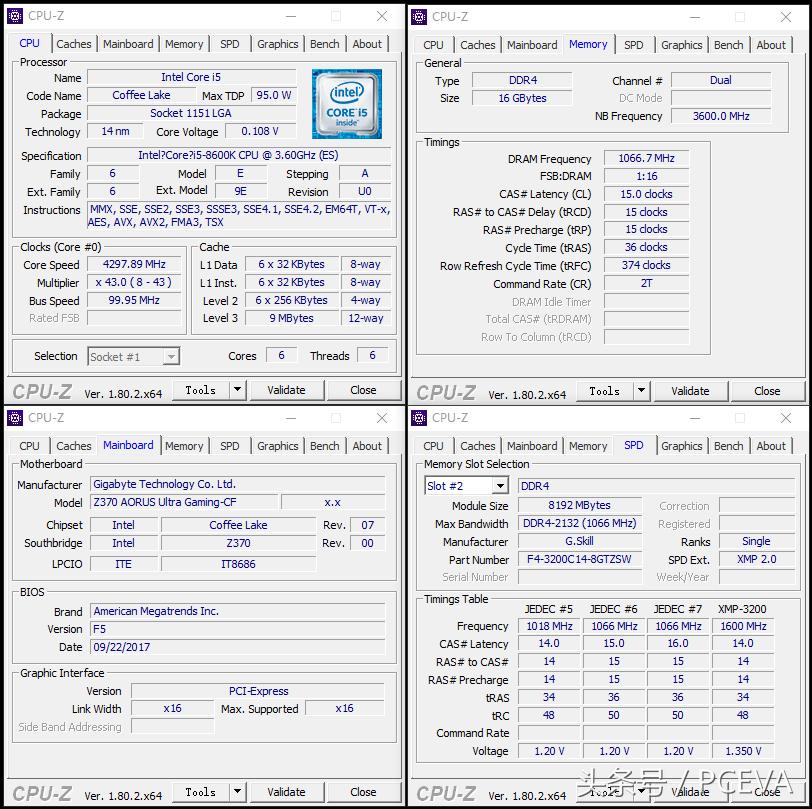Viewport: 812px width, 809px height.
Task: Open the SPD tab in the CPU window
Action: (x=229, y=43)
